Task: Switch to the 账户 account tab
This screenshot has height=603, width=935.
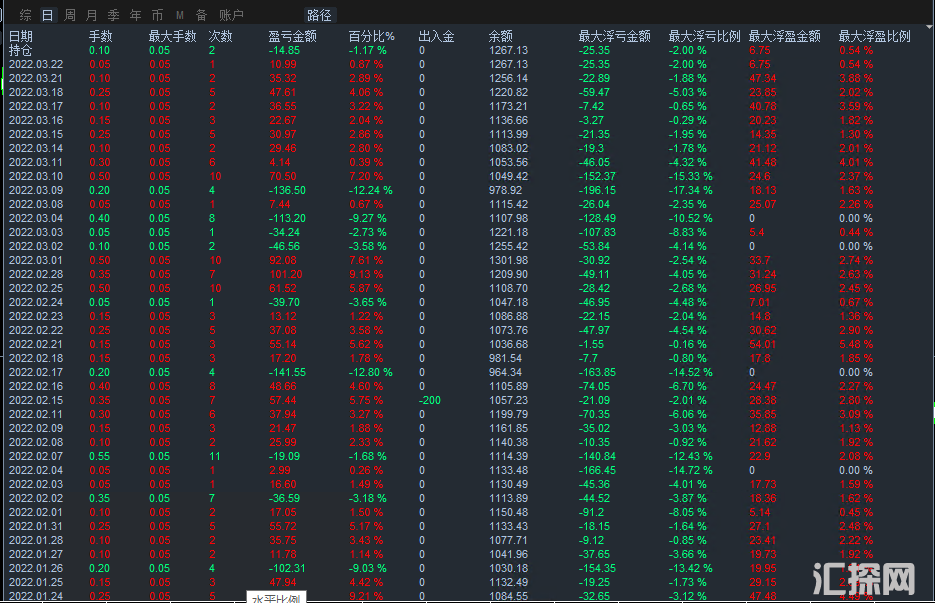Action: coord(231,15)
